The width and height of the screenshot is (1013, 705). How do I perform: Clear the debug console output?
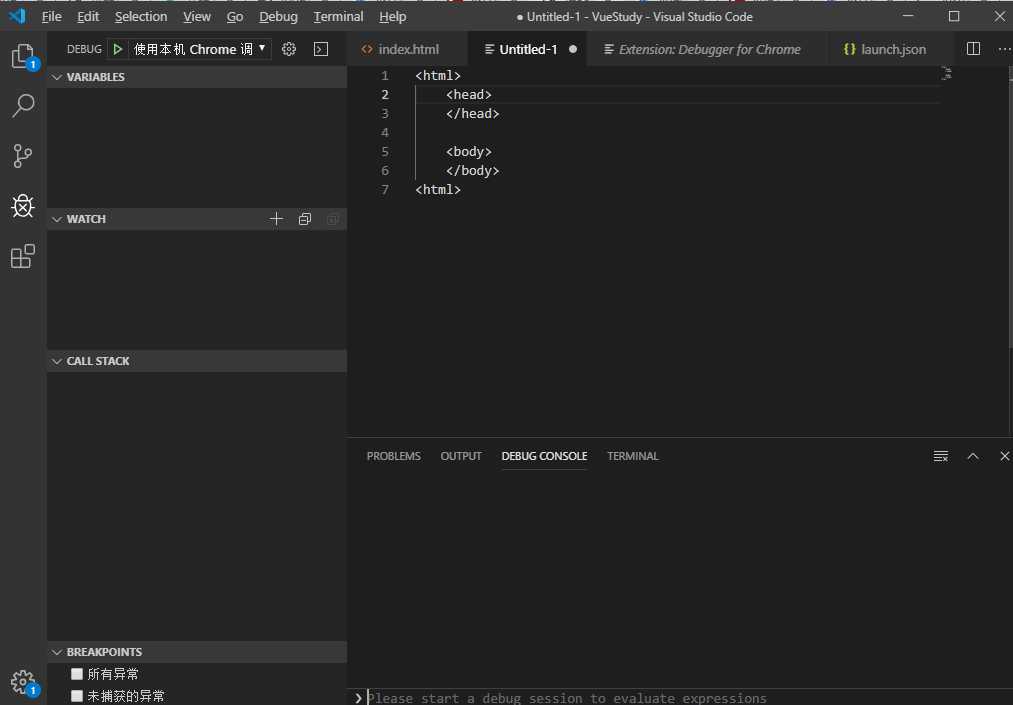[941, 456]
